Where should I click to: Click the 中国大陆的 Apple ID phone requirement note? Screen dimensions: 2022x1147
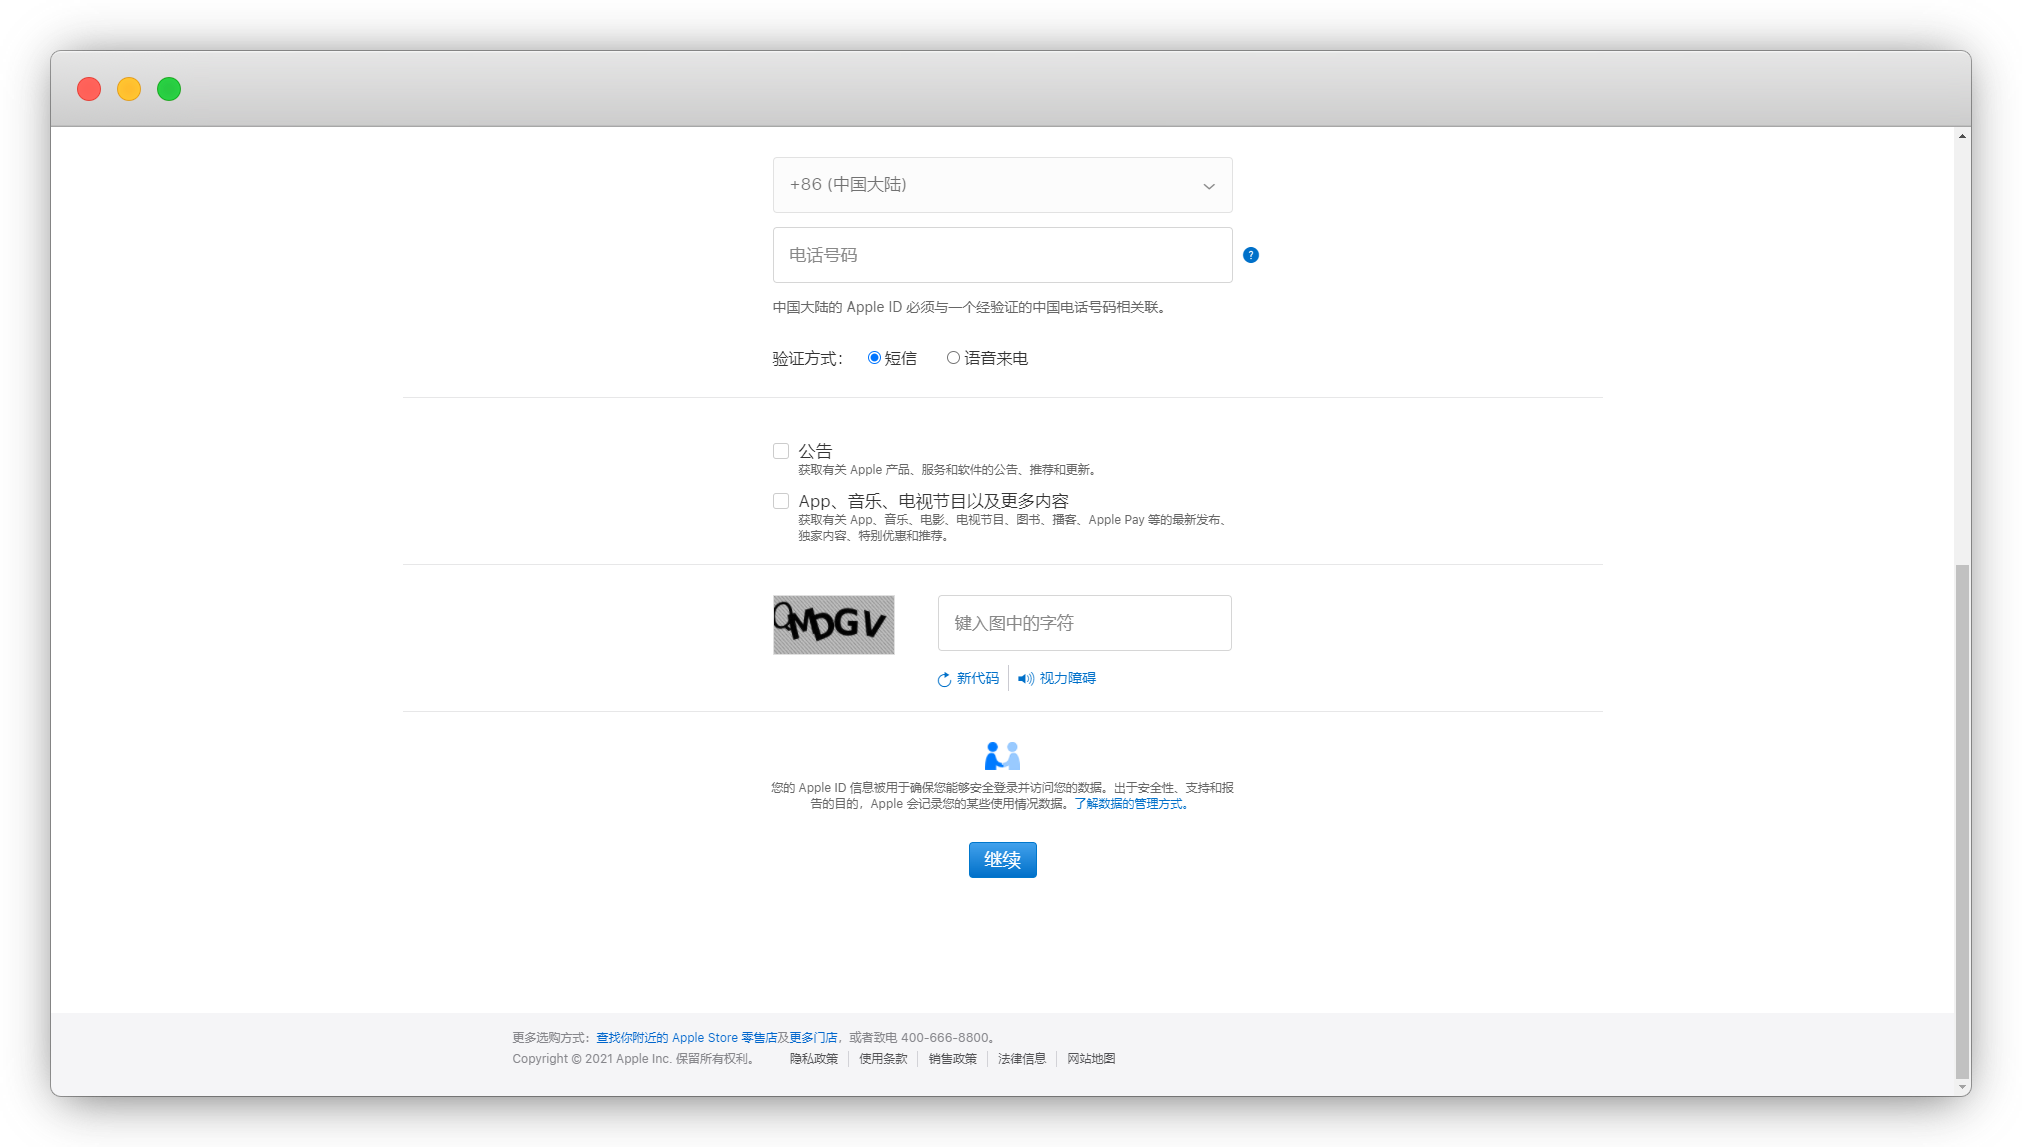(970, 307)
